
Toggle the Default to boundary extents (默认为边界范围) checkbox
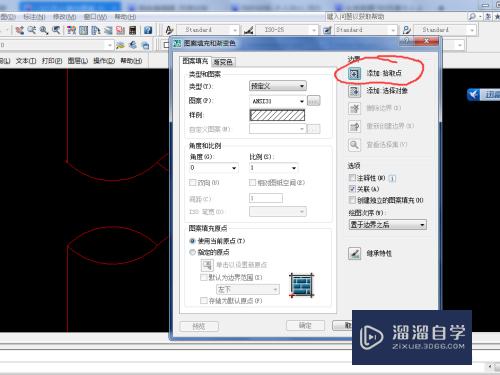click(203, 277)
